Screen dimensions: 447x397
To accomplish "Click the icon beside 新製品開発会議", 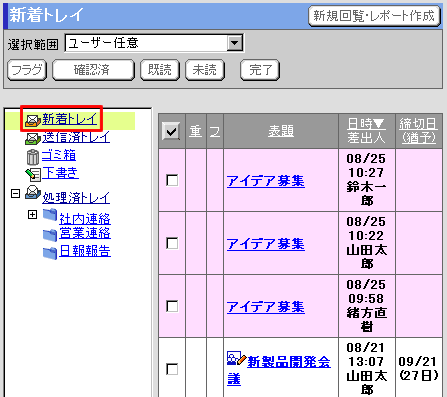I will click(x=236, y=358).
